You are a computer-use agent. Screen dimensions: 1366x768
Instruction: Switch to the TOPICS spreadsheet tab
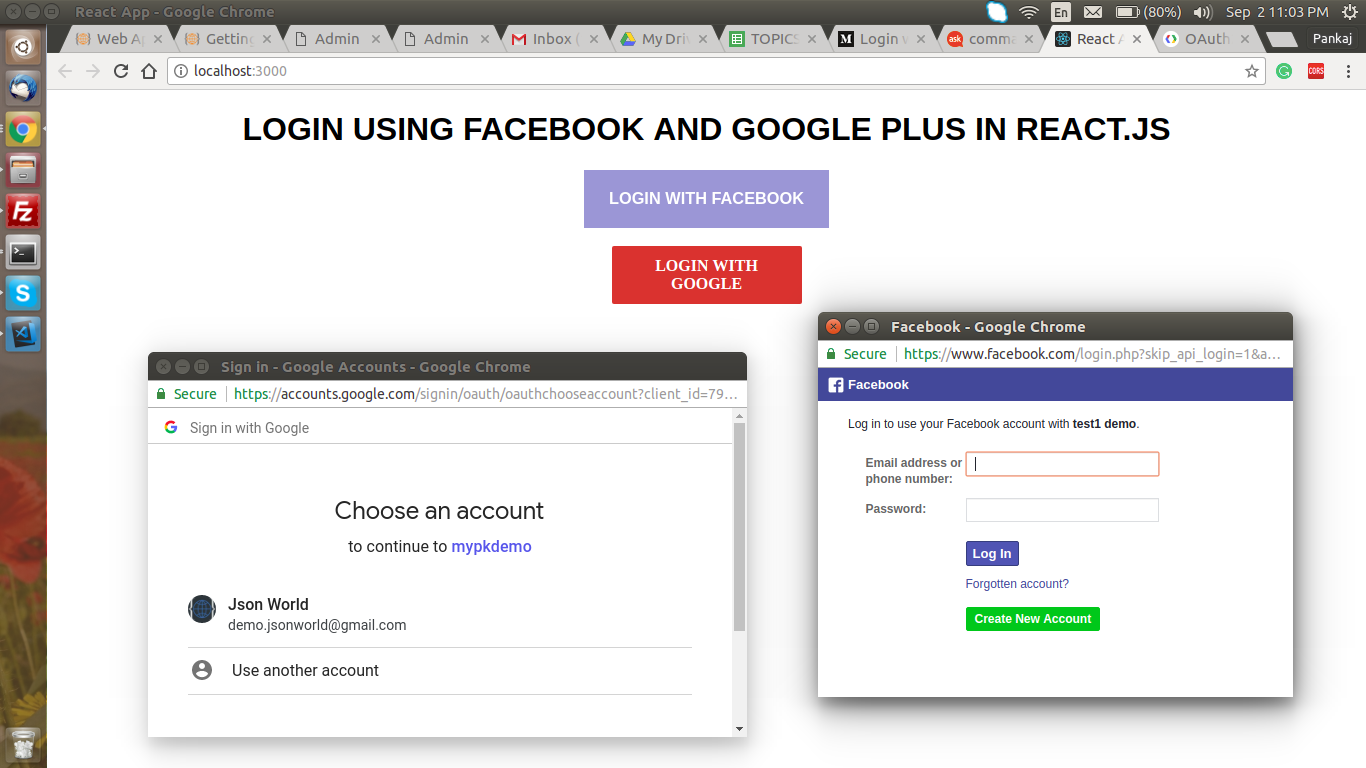(773, 39)
